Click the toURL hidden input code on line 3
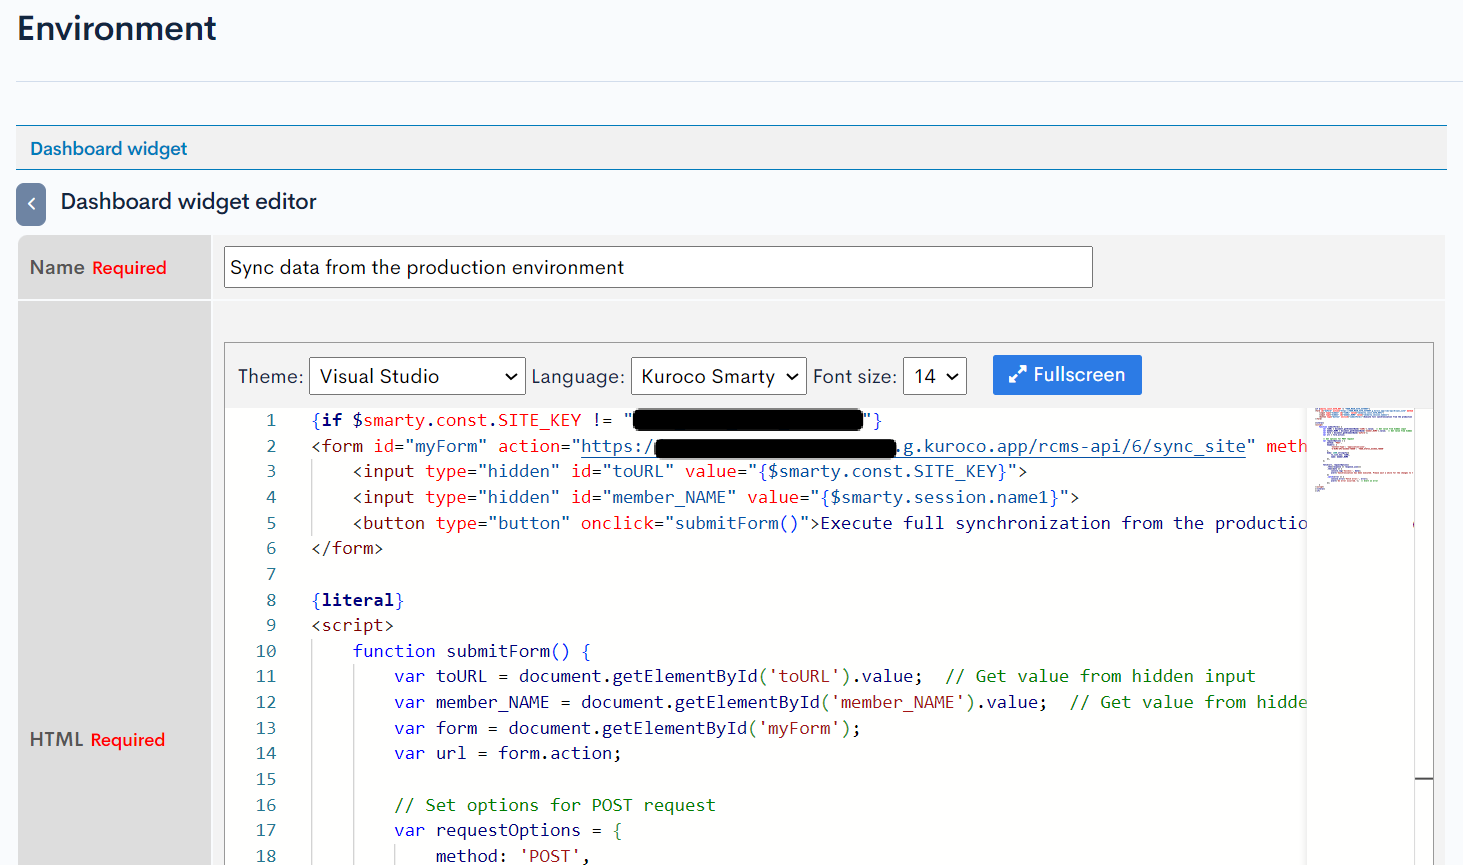This screenshot has width=1463, height=865. pos(690,471)
